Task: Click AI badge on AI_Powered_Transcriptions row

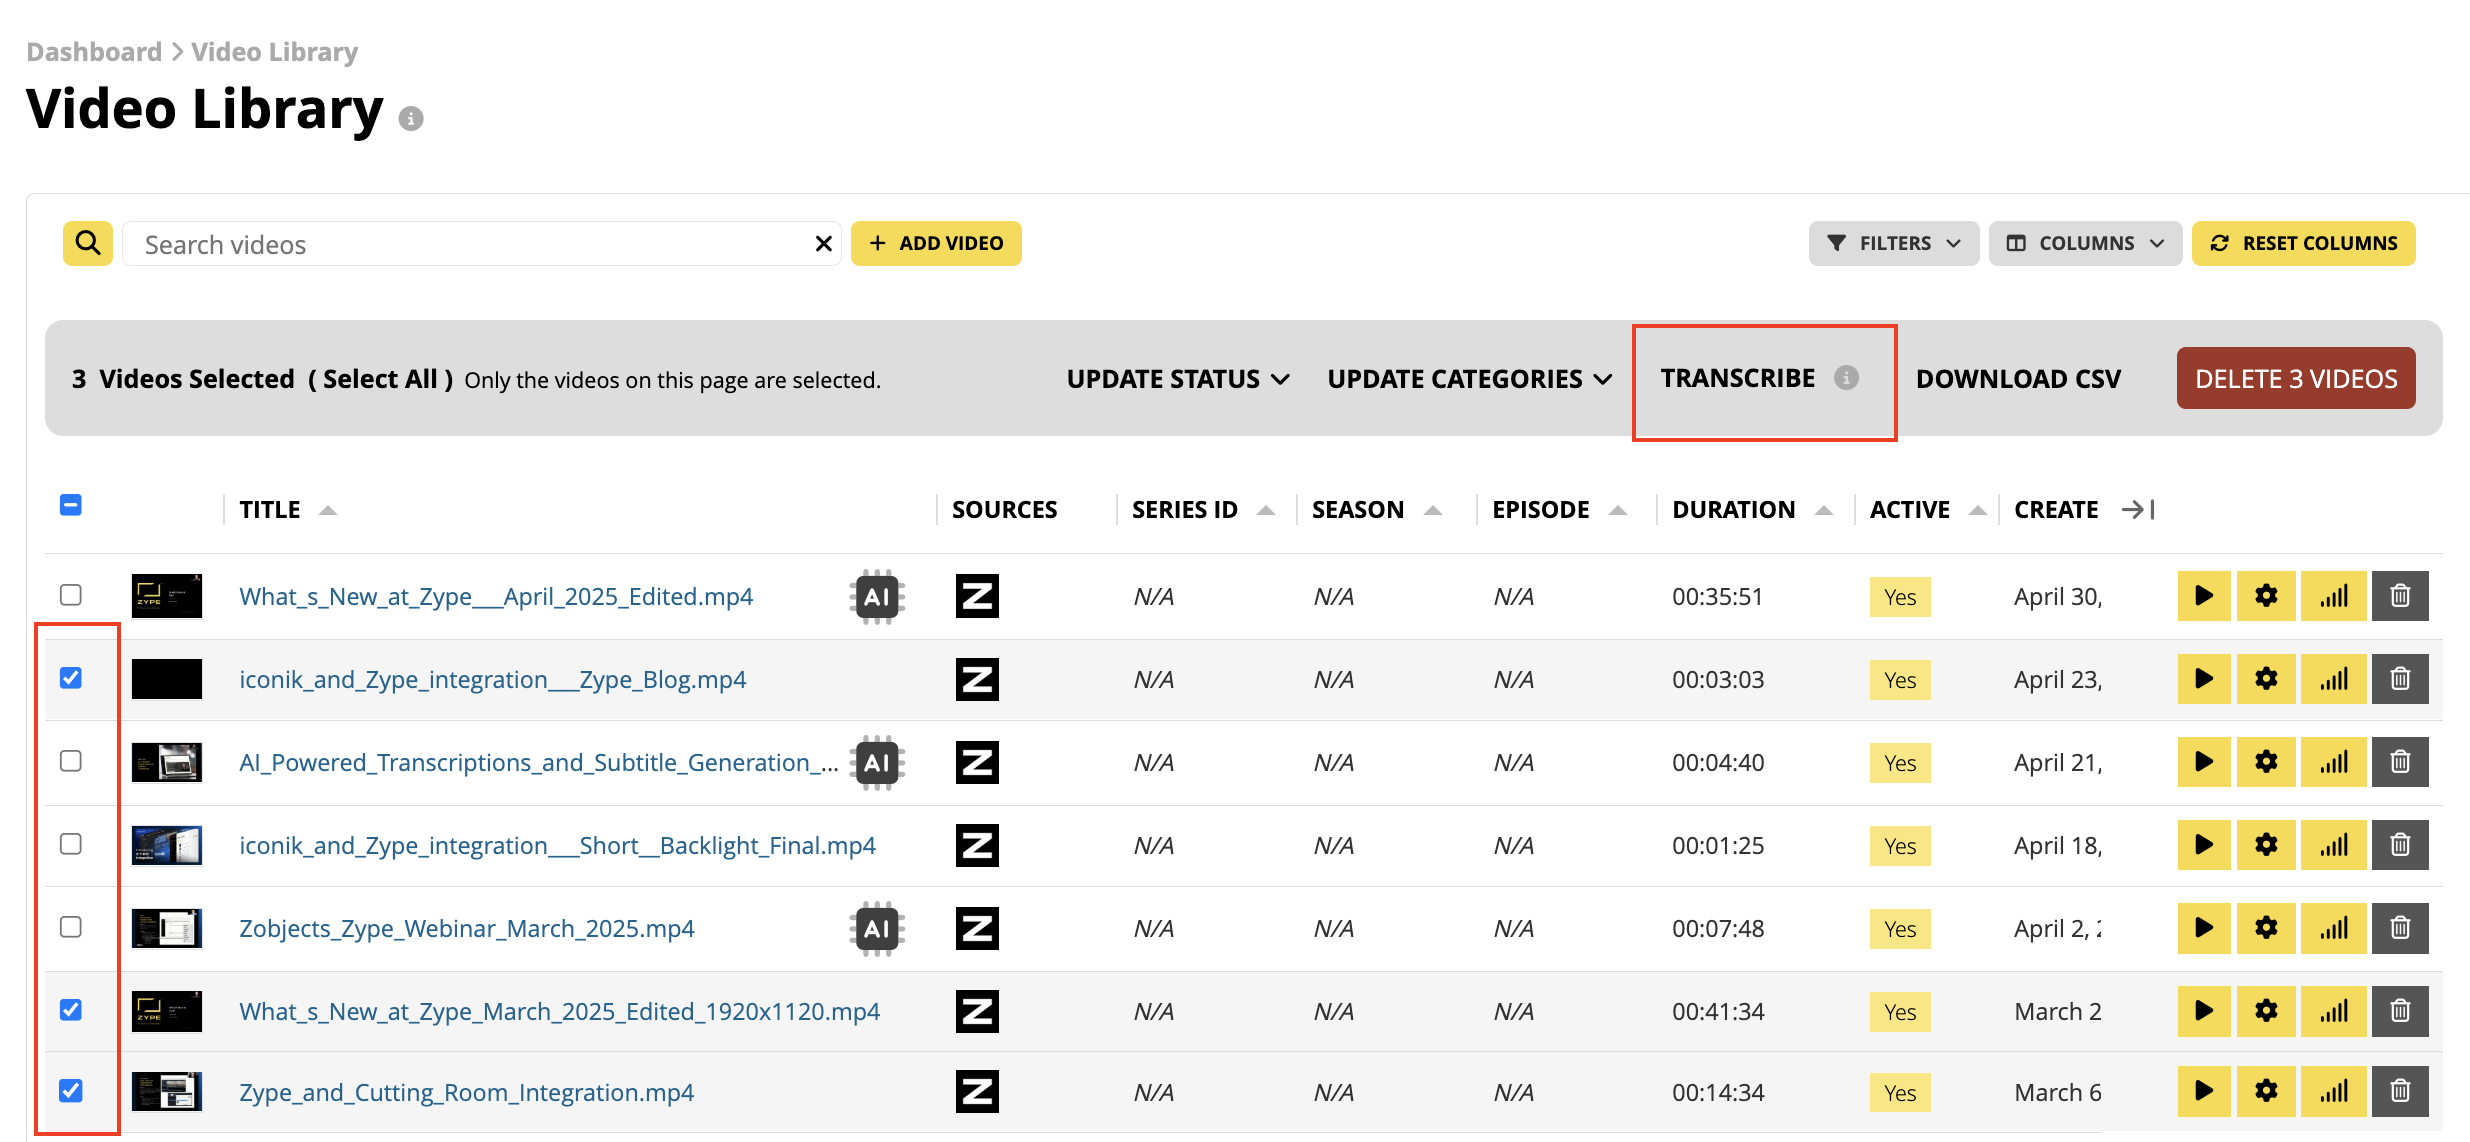Action: 877,763
